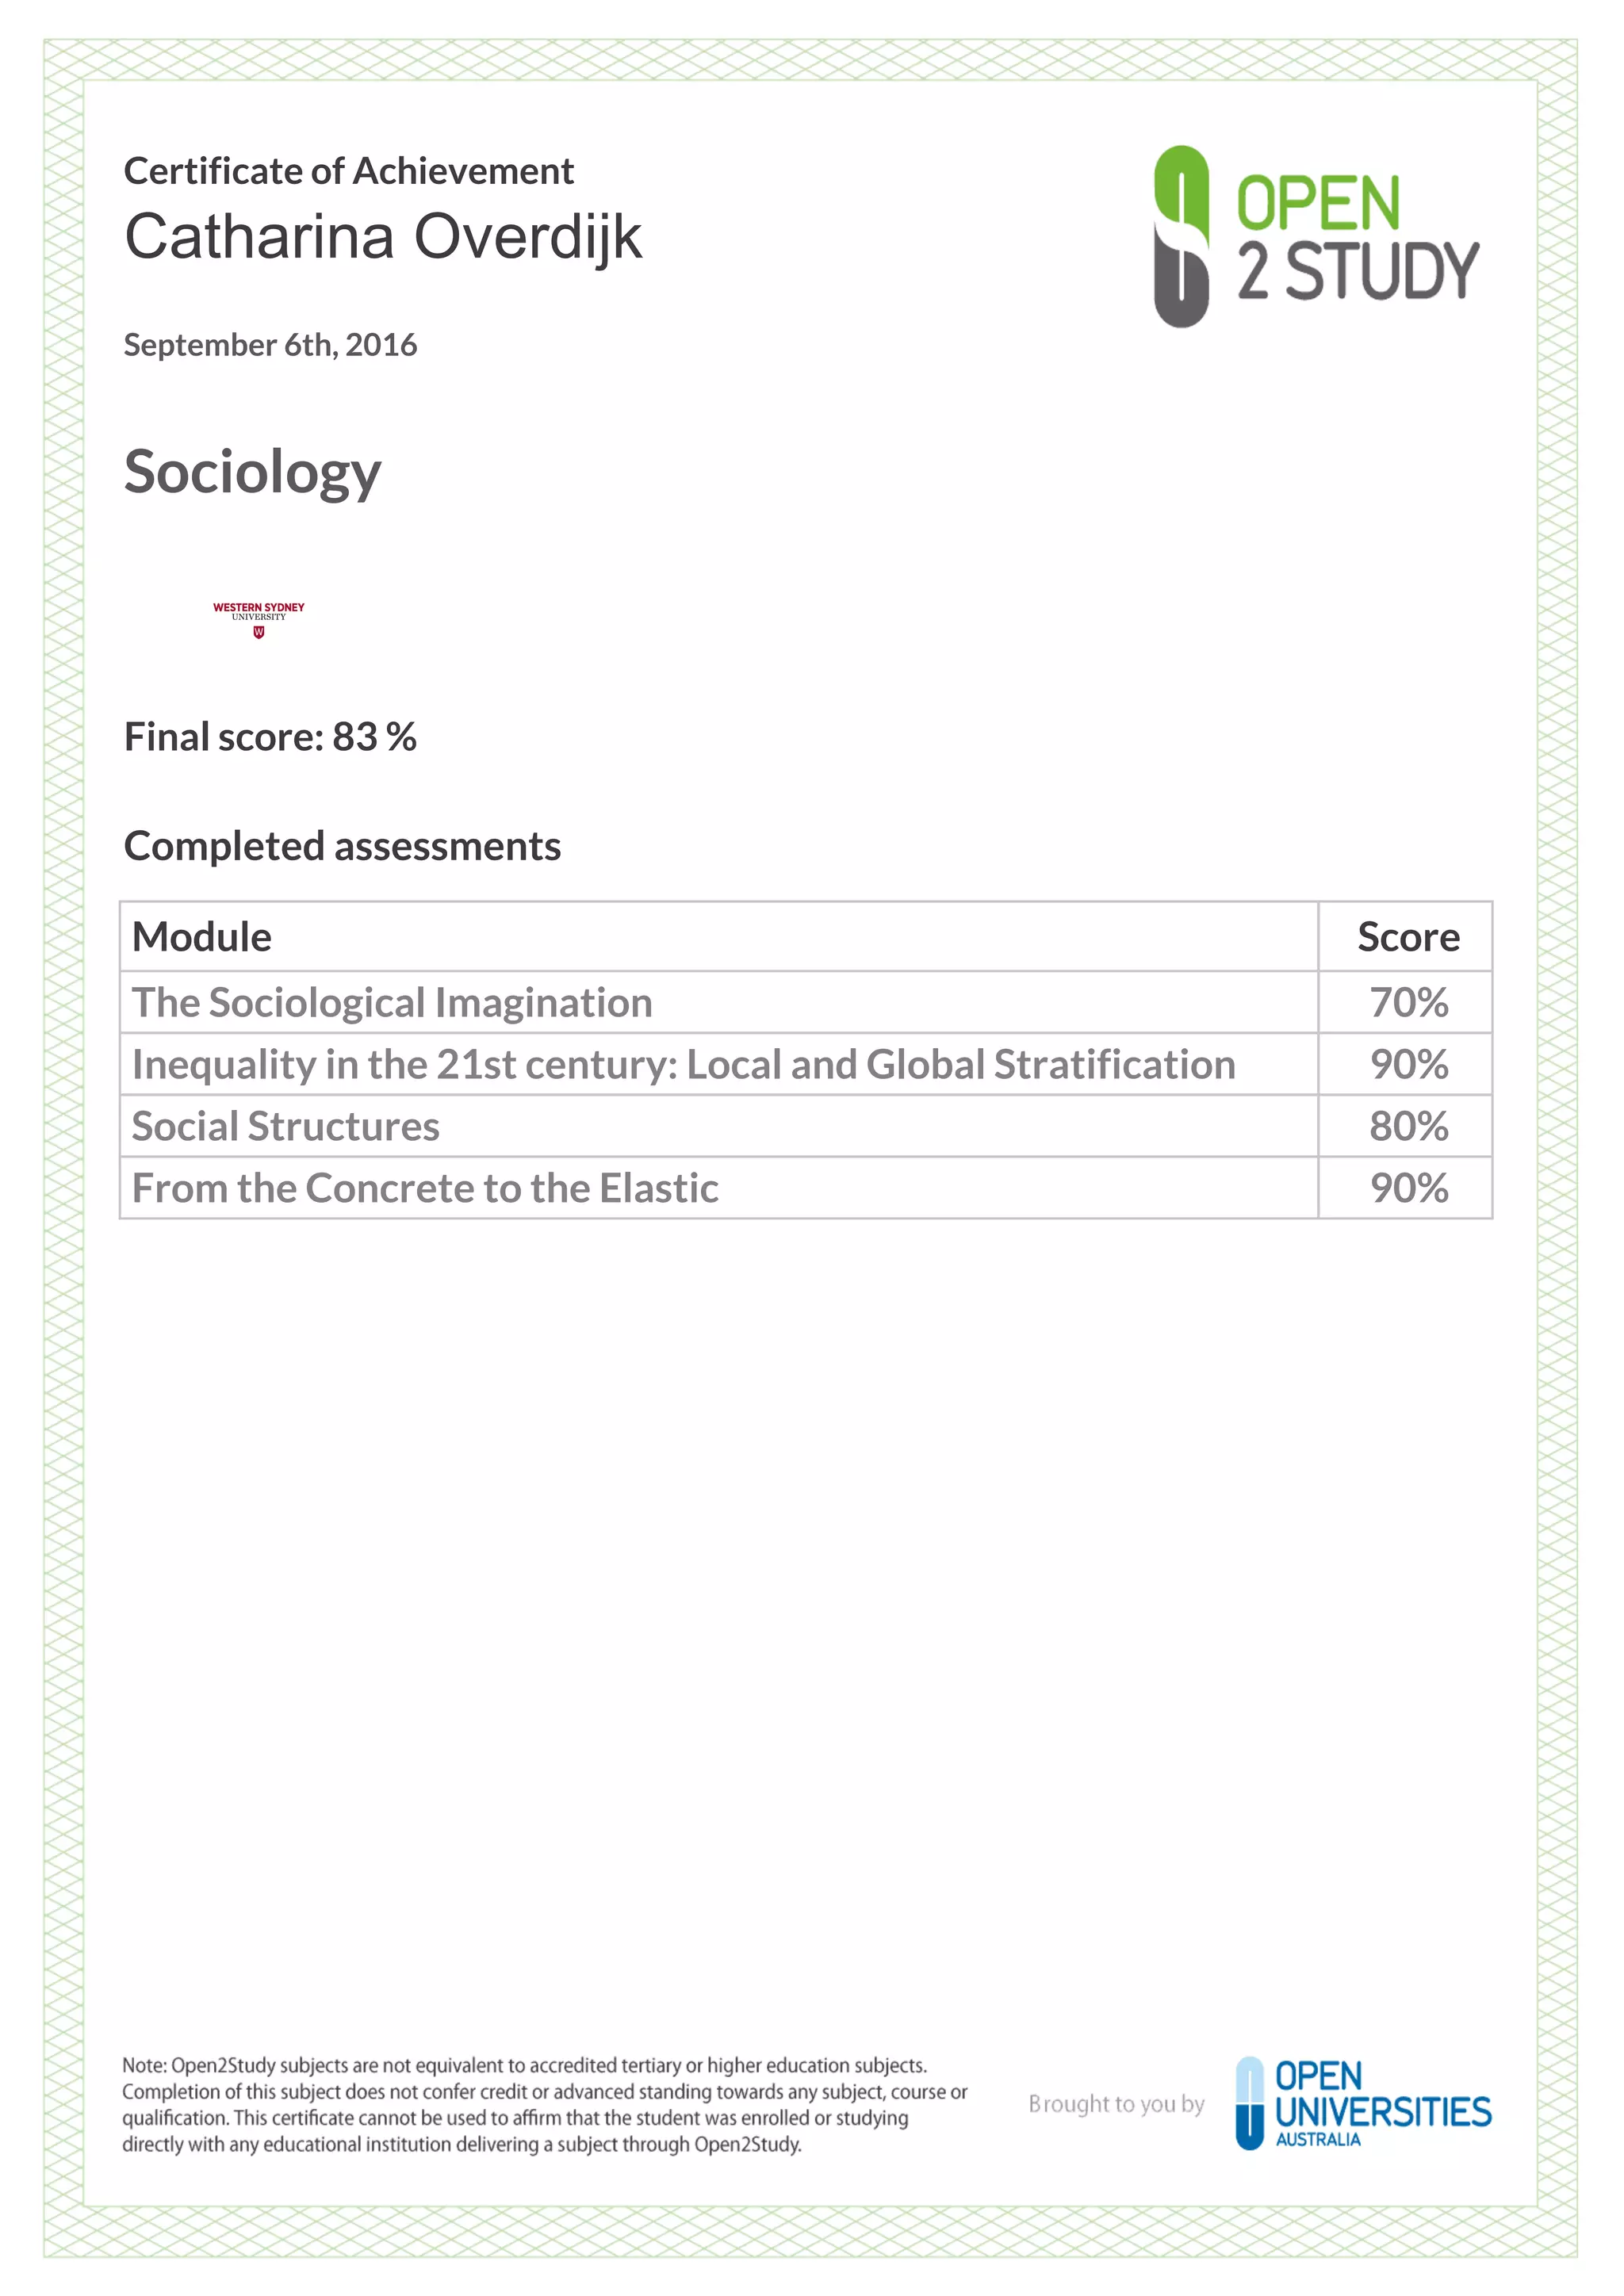Select From the Concrete to the Elastic row
The width and height of the screenshot is (1624, 2296).
click(806, 1188)
